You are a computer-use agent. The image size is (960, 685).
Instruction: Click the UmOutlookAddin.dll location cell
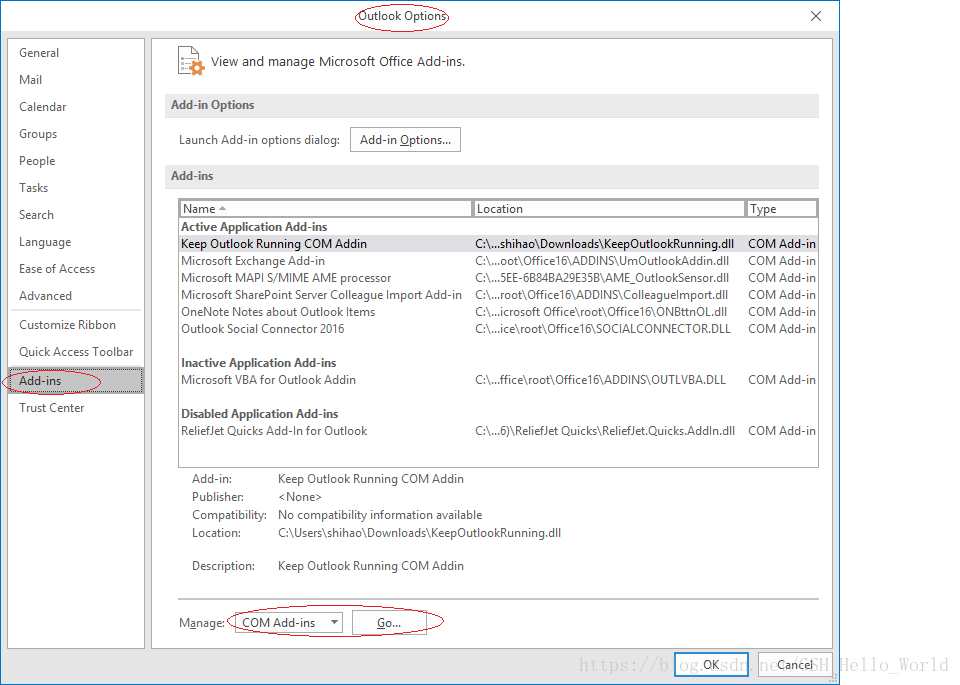click(x=602, y=261)
